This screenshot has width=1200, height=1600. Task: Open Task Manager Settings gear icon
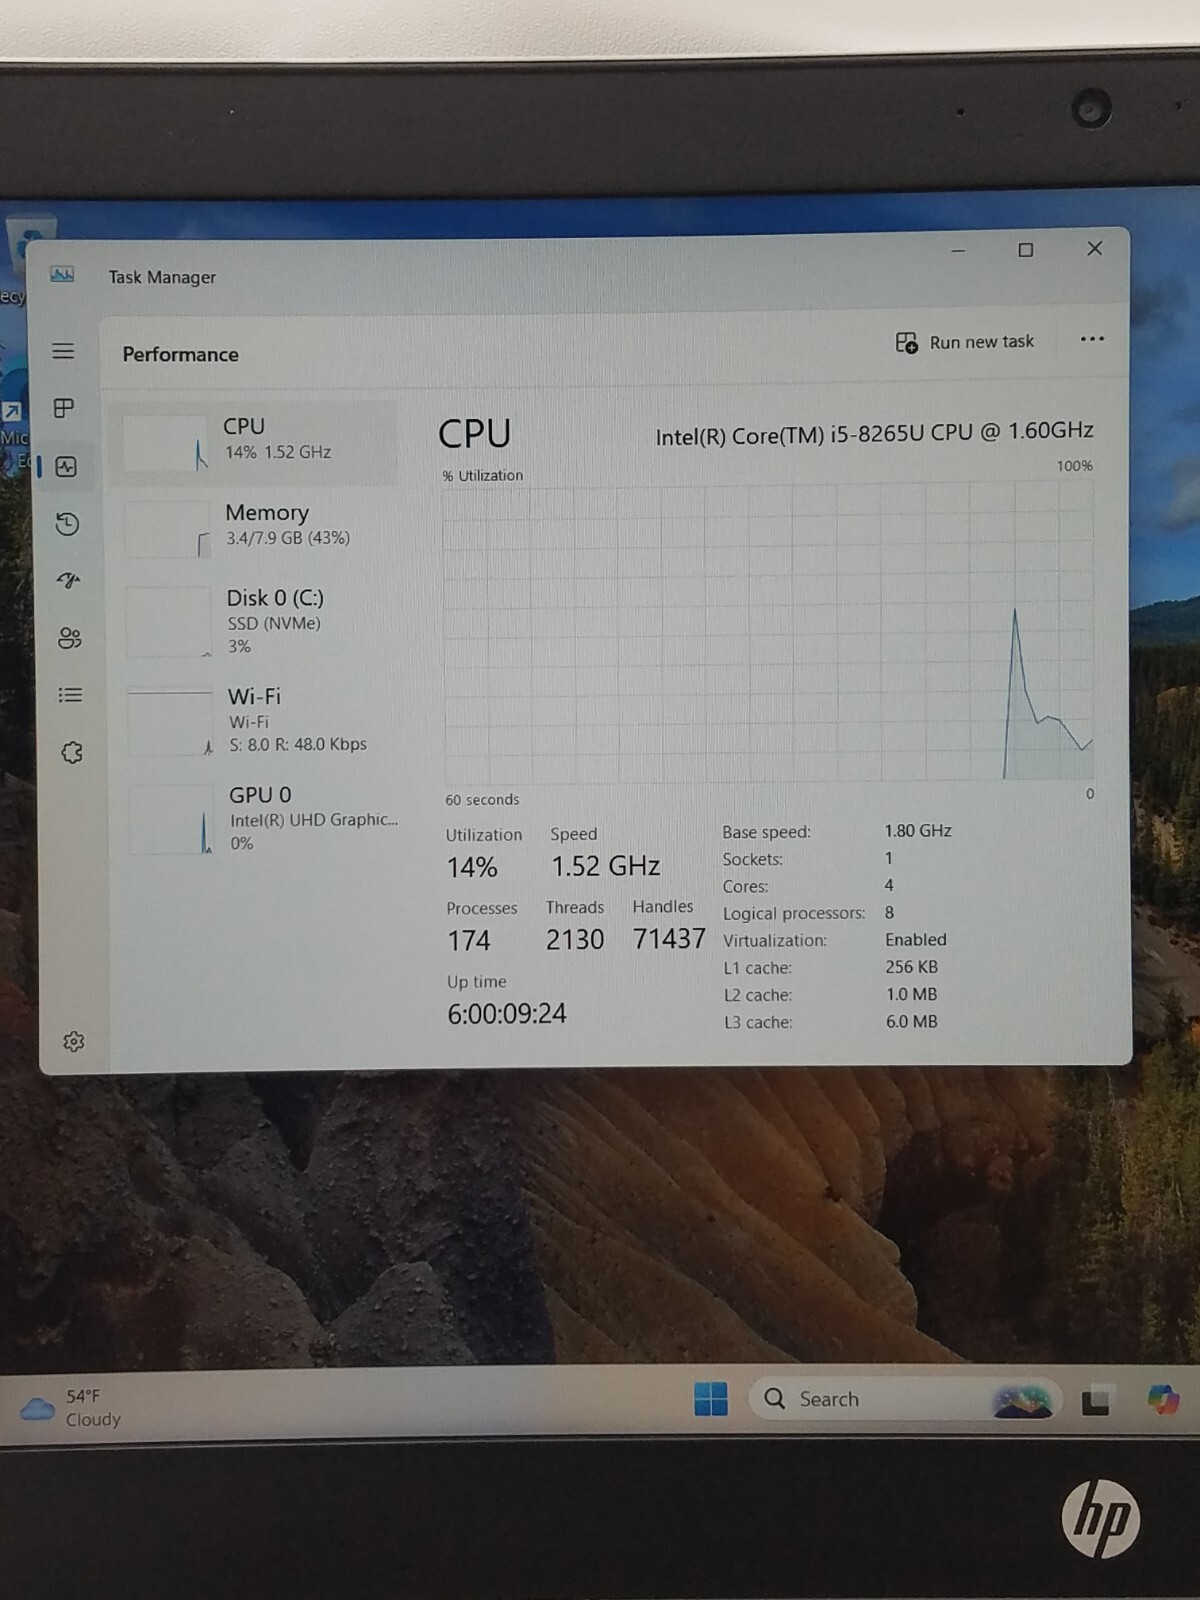[x=73, y=1042]
